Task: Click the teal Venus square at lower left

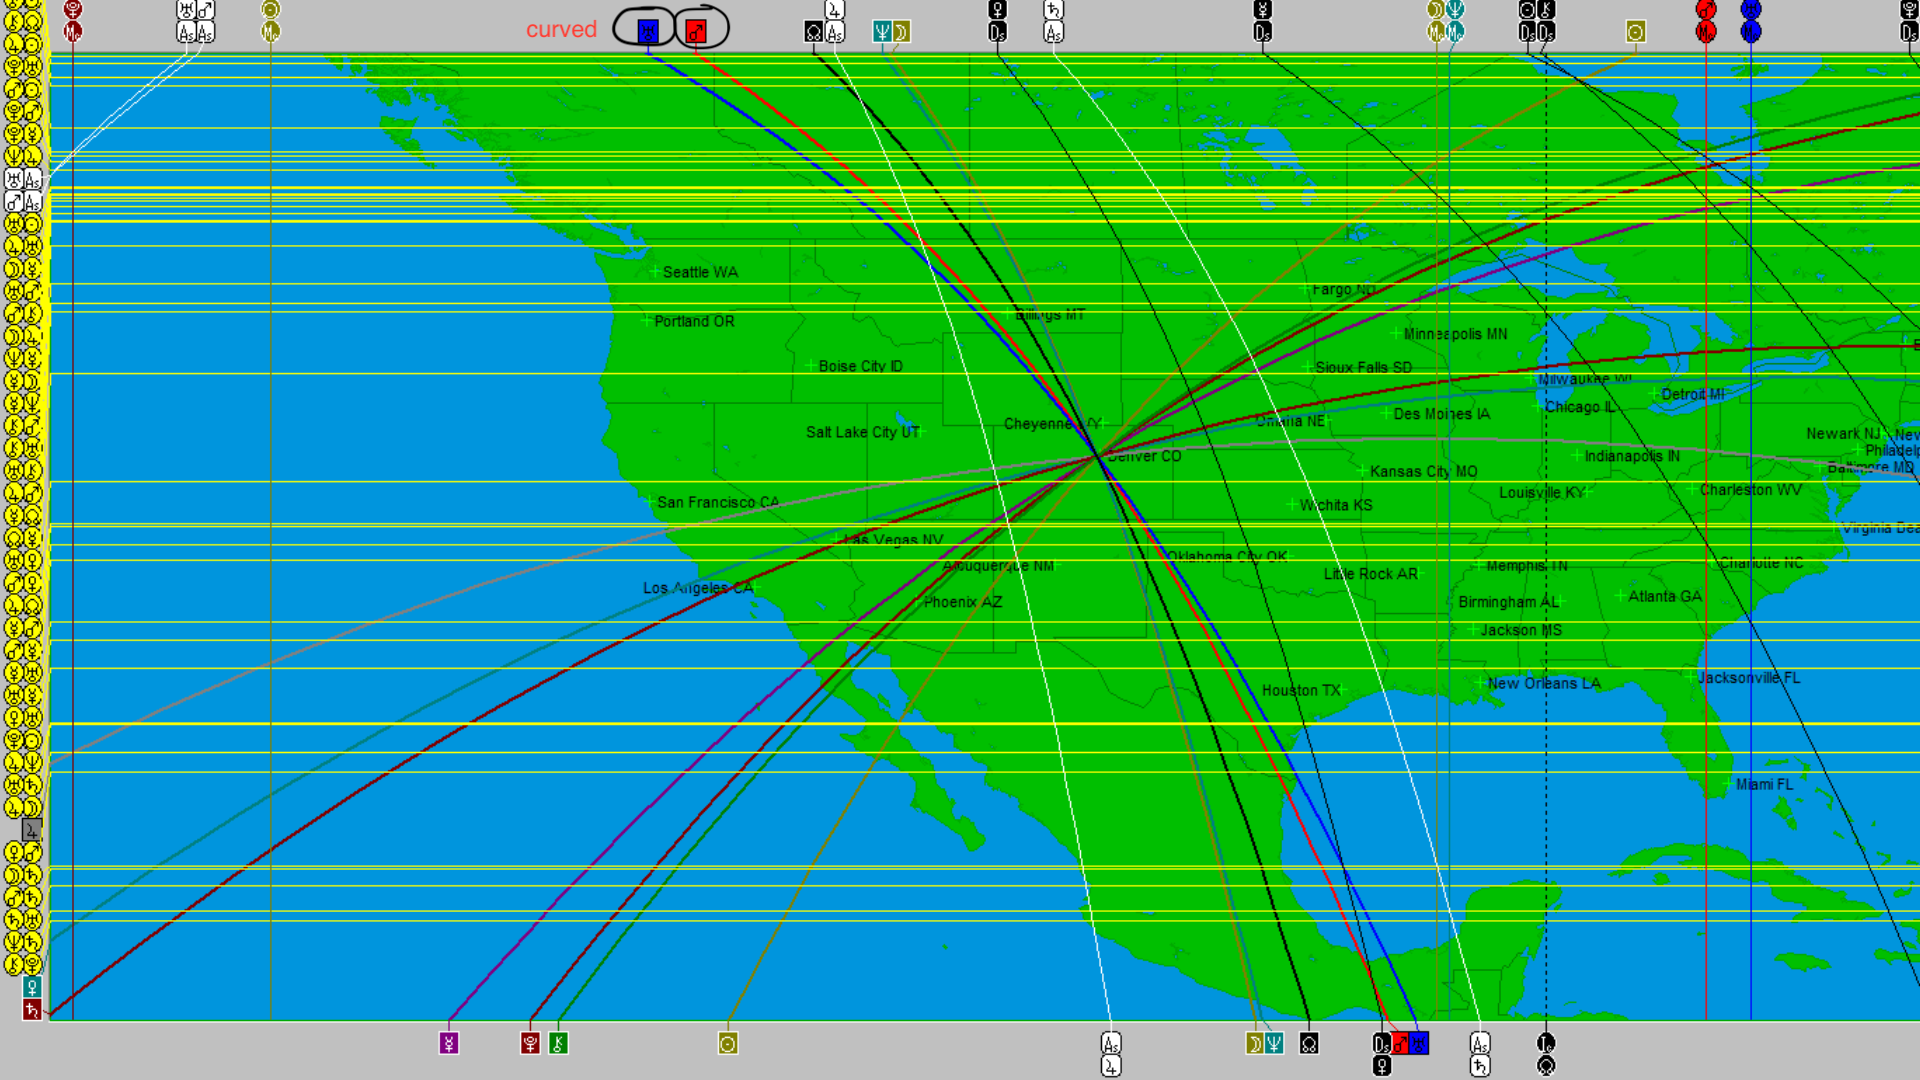Action: [32, 987]
